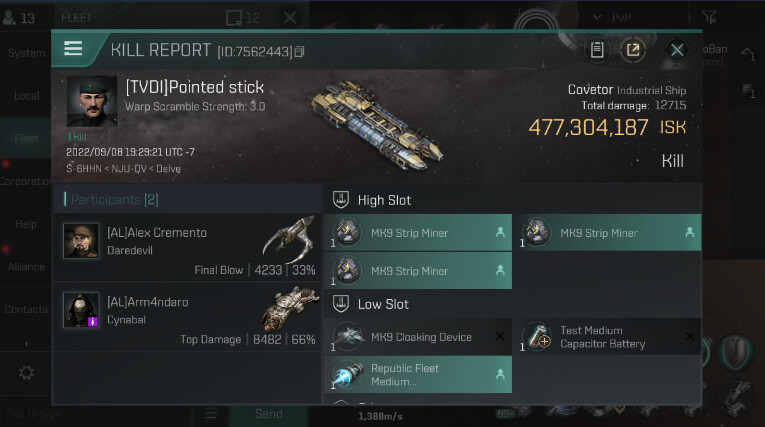The height and width of the screenshot is (427, 765).
Task: Switch to the Corporation chat tab
Action: [x=26, y=182]
